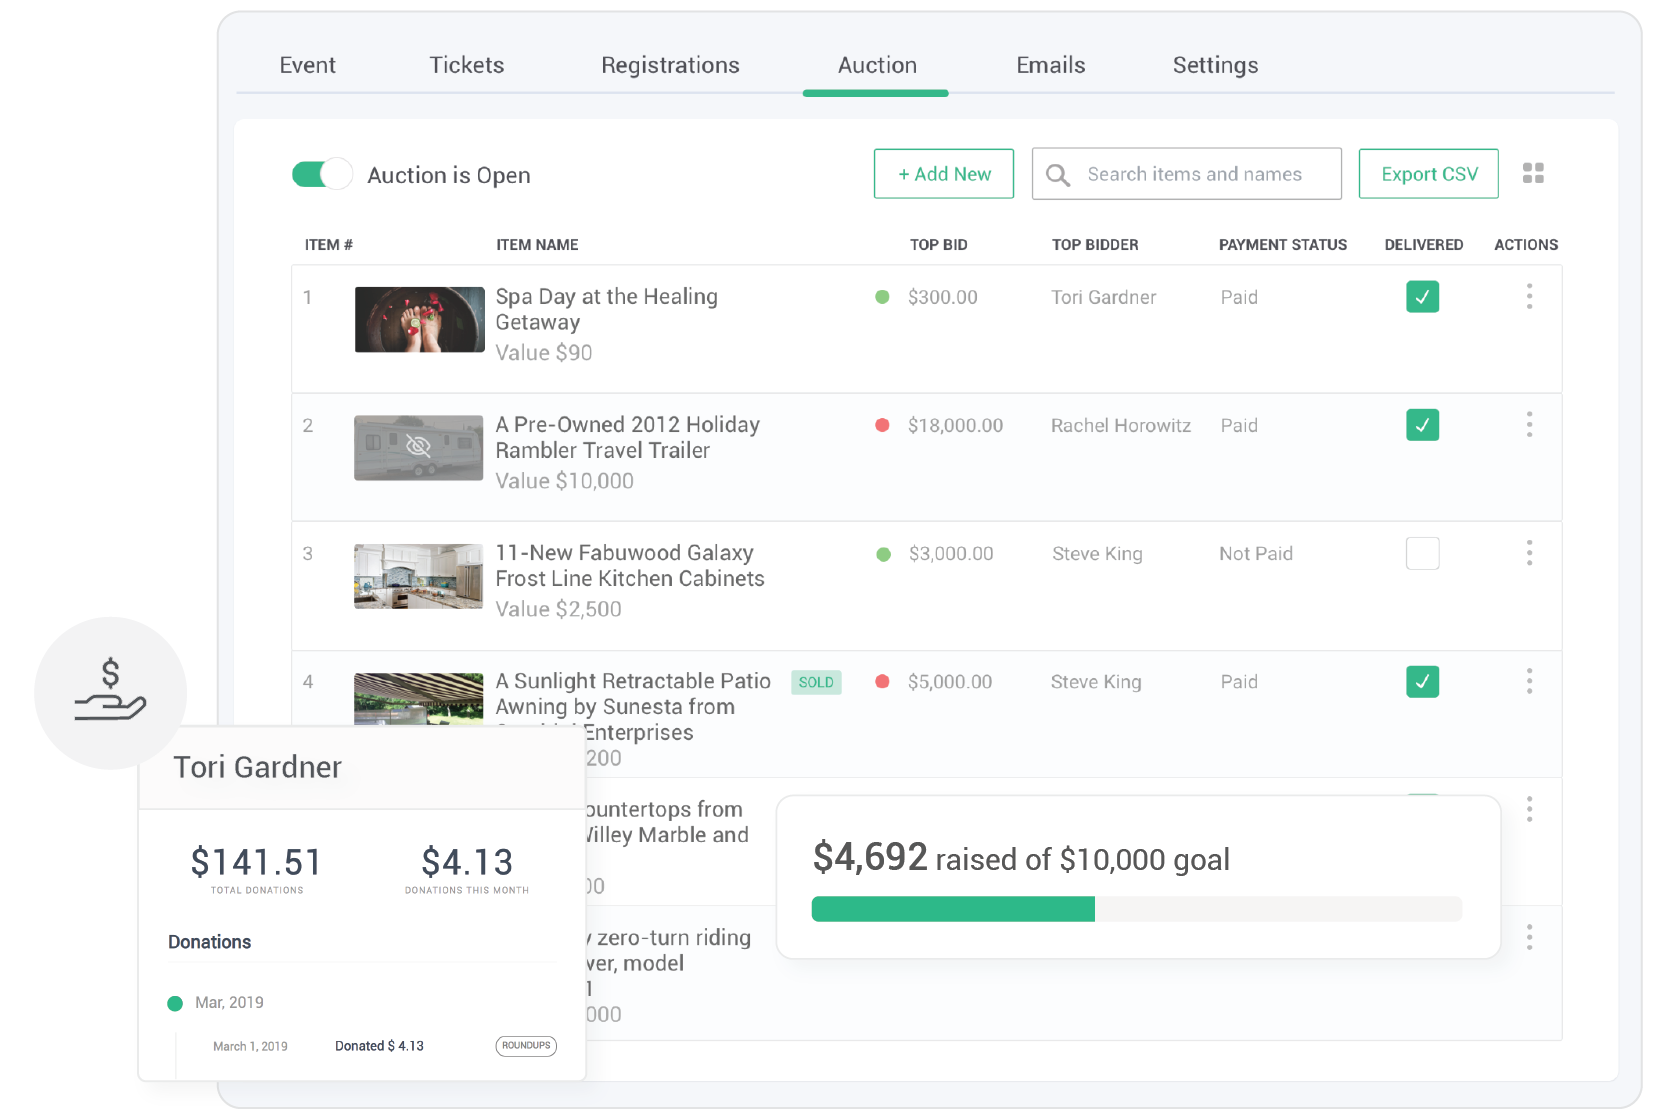
Task: Click the Mar, 2019 green timeline dot
Action: 175,1003
